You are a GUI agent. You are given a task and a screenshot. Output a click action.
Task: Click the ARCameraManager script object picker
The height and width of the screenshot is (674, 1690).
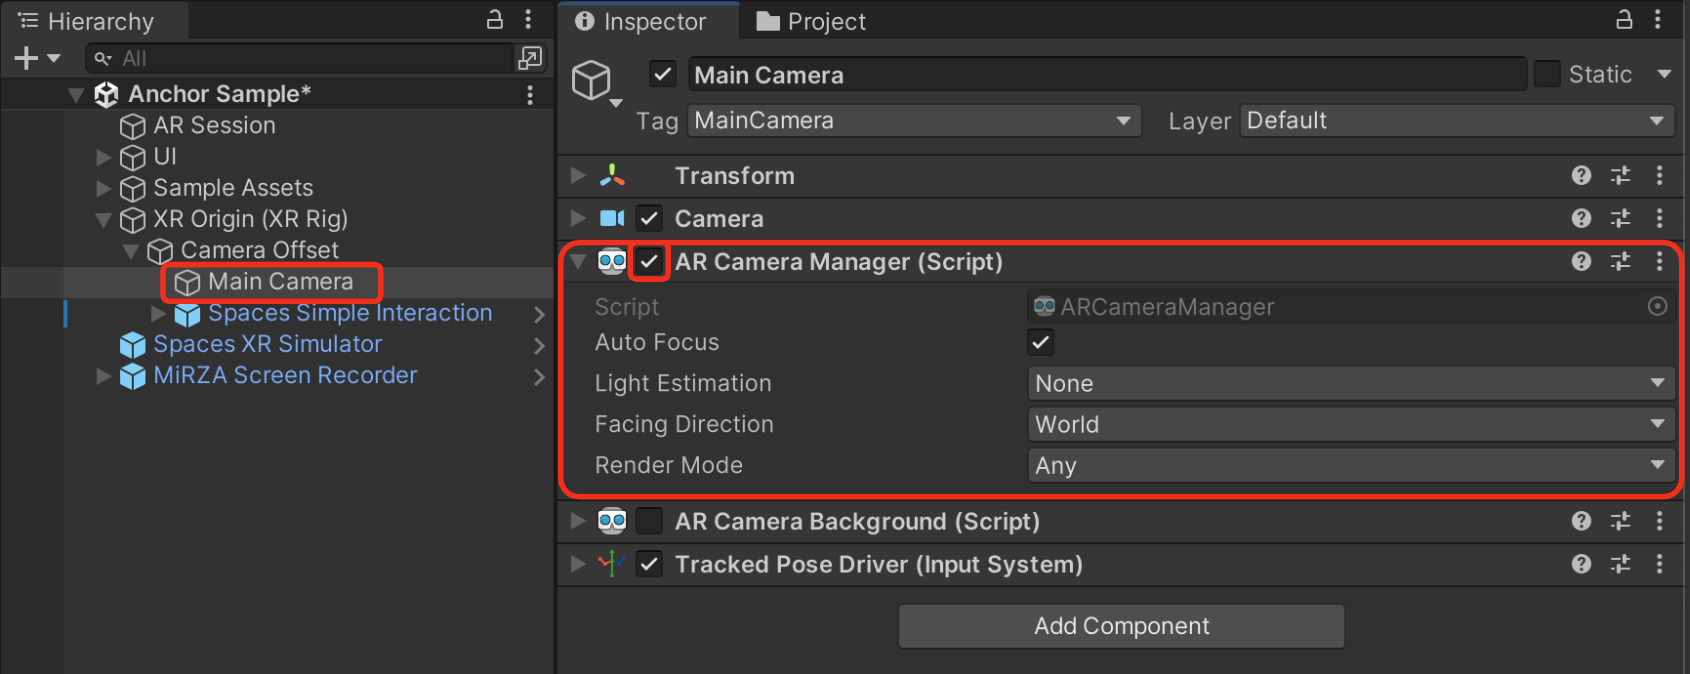coord(1657,307)
